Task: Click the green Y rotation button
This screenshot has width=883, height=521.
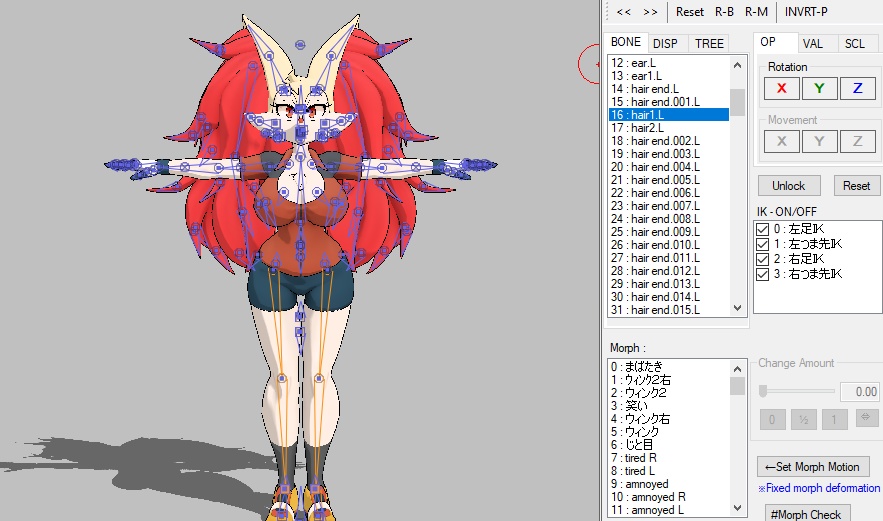Action: click(819, 88)
